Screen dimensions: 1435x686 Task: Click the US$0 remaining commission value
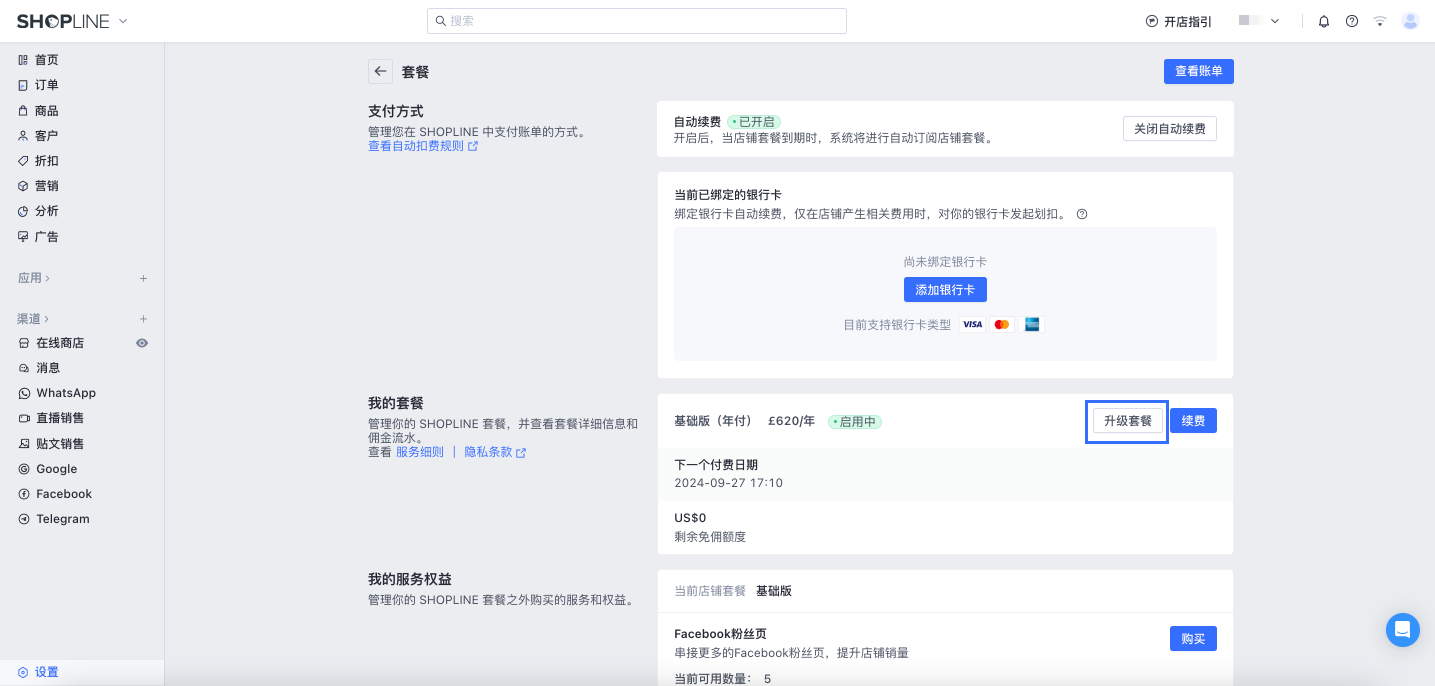coord(690,518)
